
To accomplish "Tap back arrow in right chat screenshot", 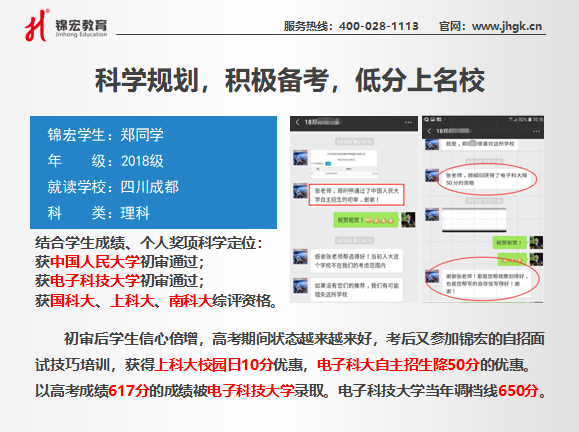I will (x=429, y=131).
